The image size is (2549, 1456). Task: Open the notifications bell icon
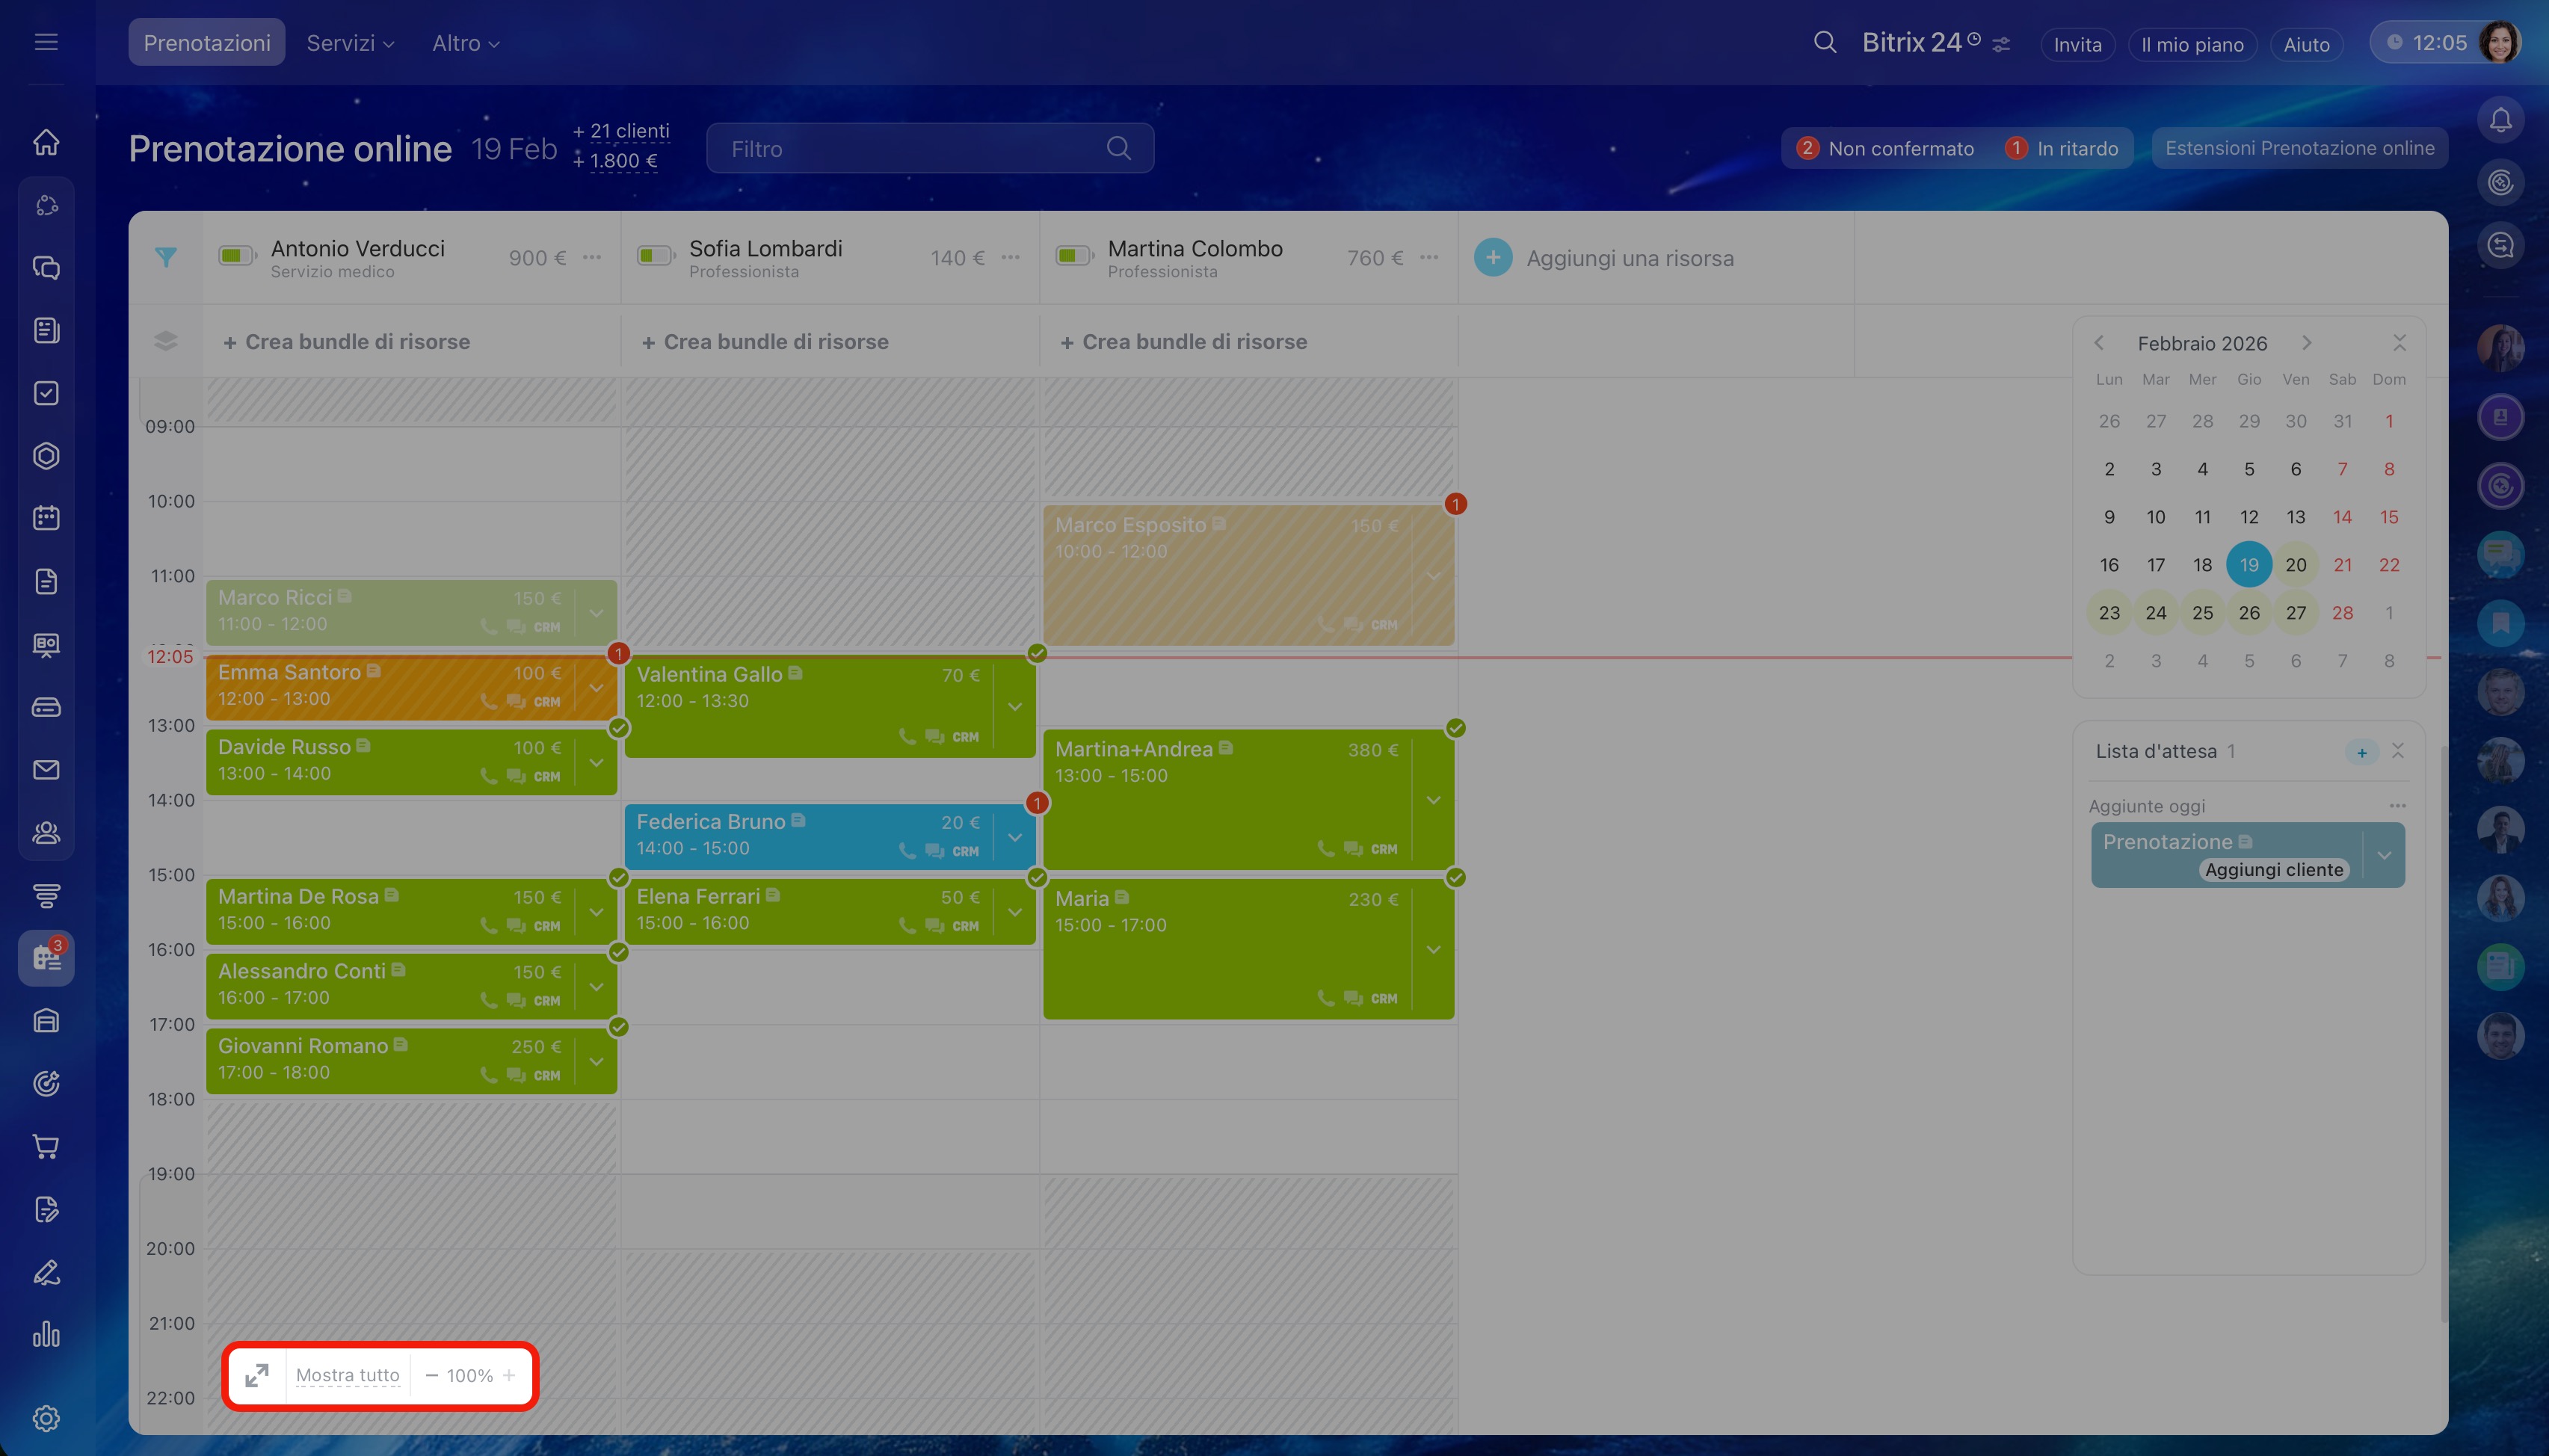(2500, 121)
